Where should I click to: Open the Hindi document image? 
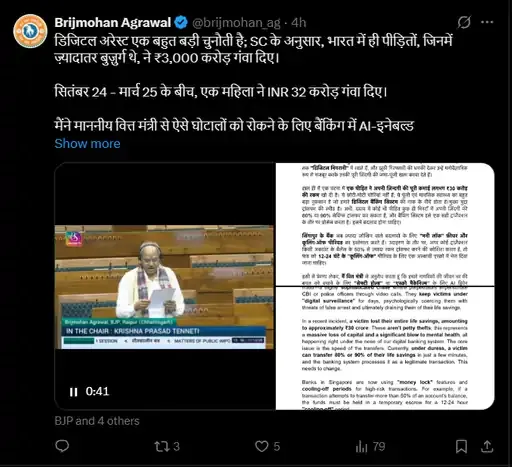pyautogui.click(x=385, y=224)
